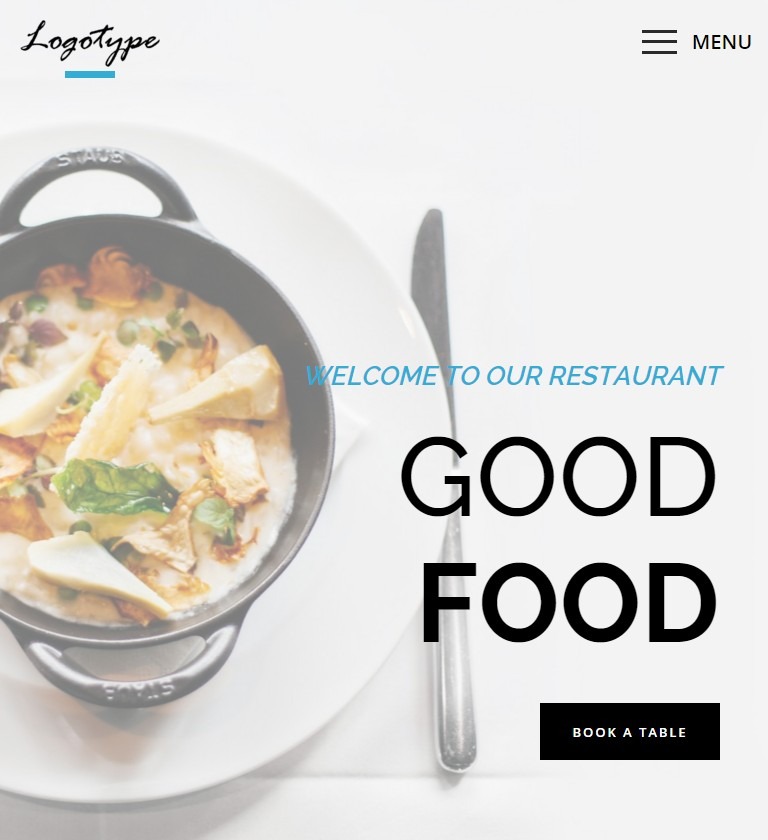Click the bold FOOD heading word
This screenshot has width=768, height=840.
click(569, 602)
